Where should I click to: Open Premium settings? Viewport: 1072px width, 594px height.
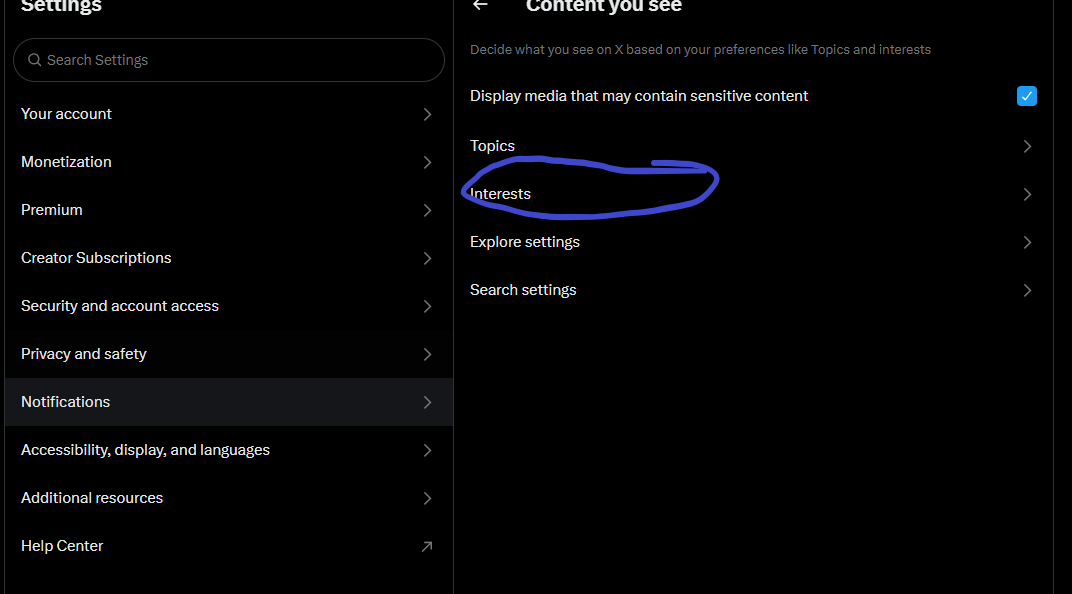pyautogui.click(x=228, y=210)
